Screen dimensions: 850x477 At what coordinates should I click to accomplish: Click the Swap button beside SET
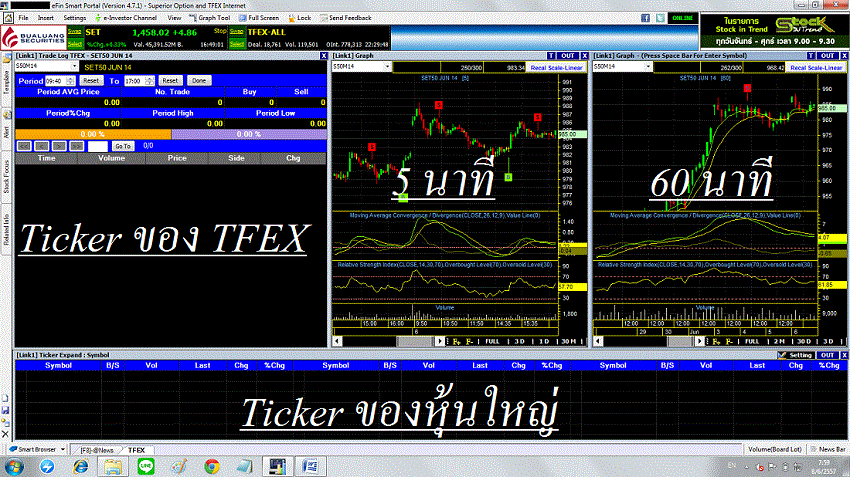[75, 31]
